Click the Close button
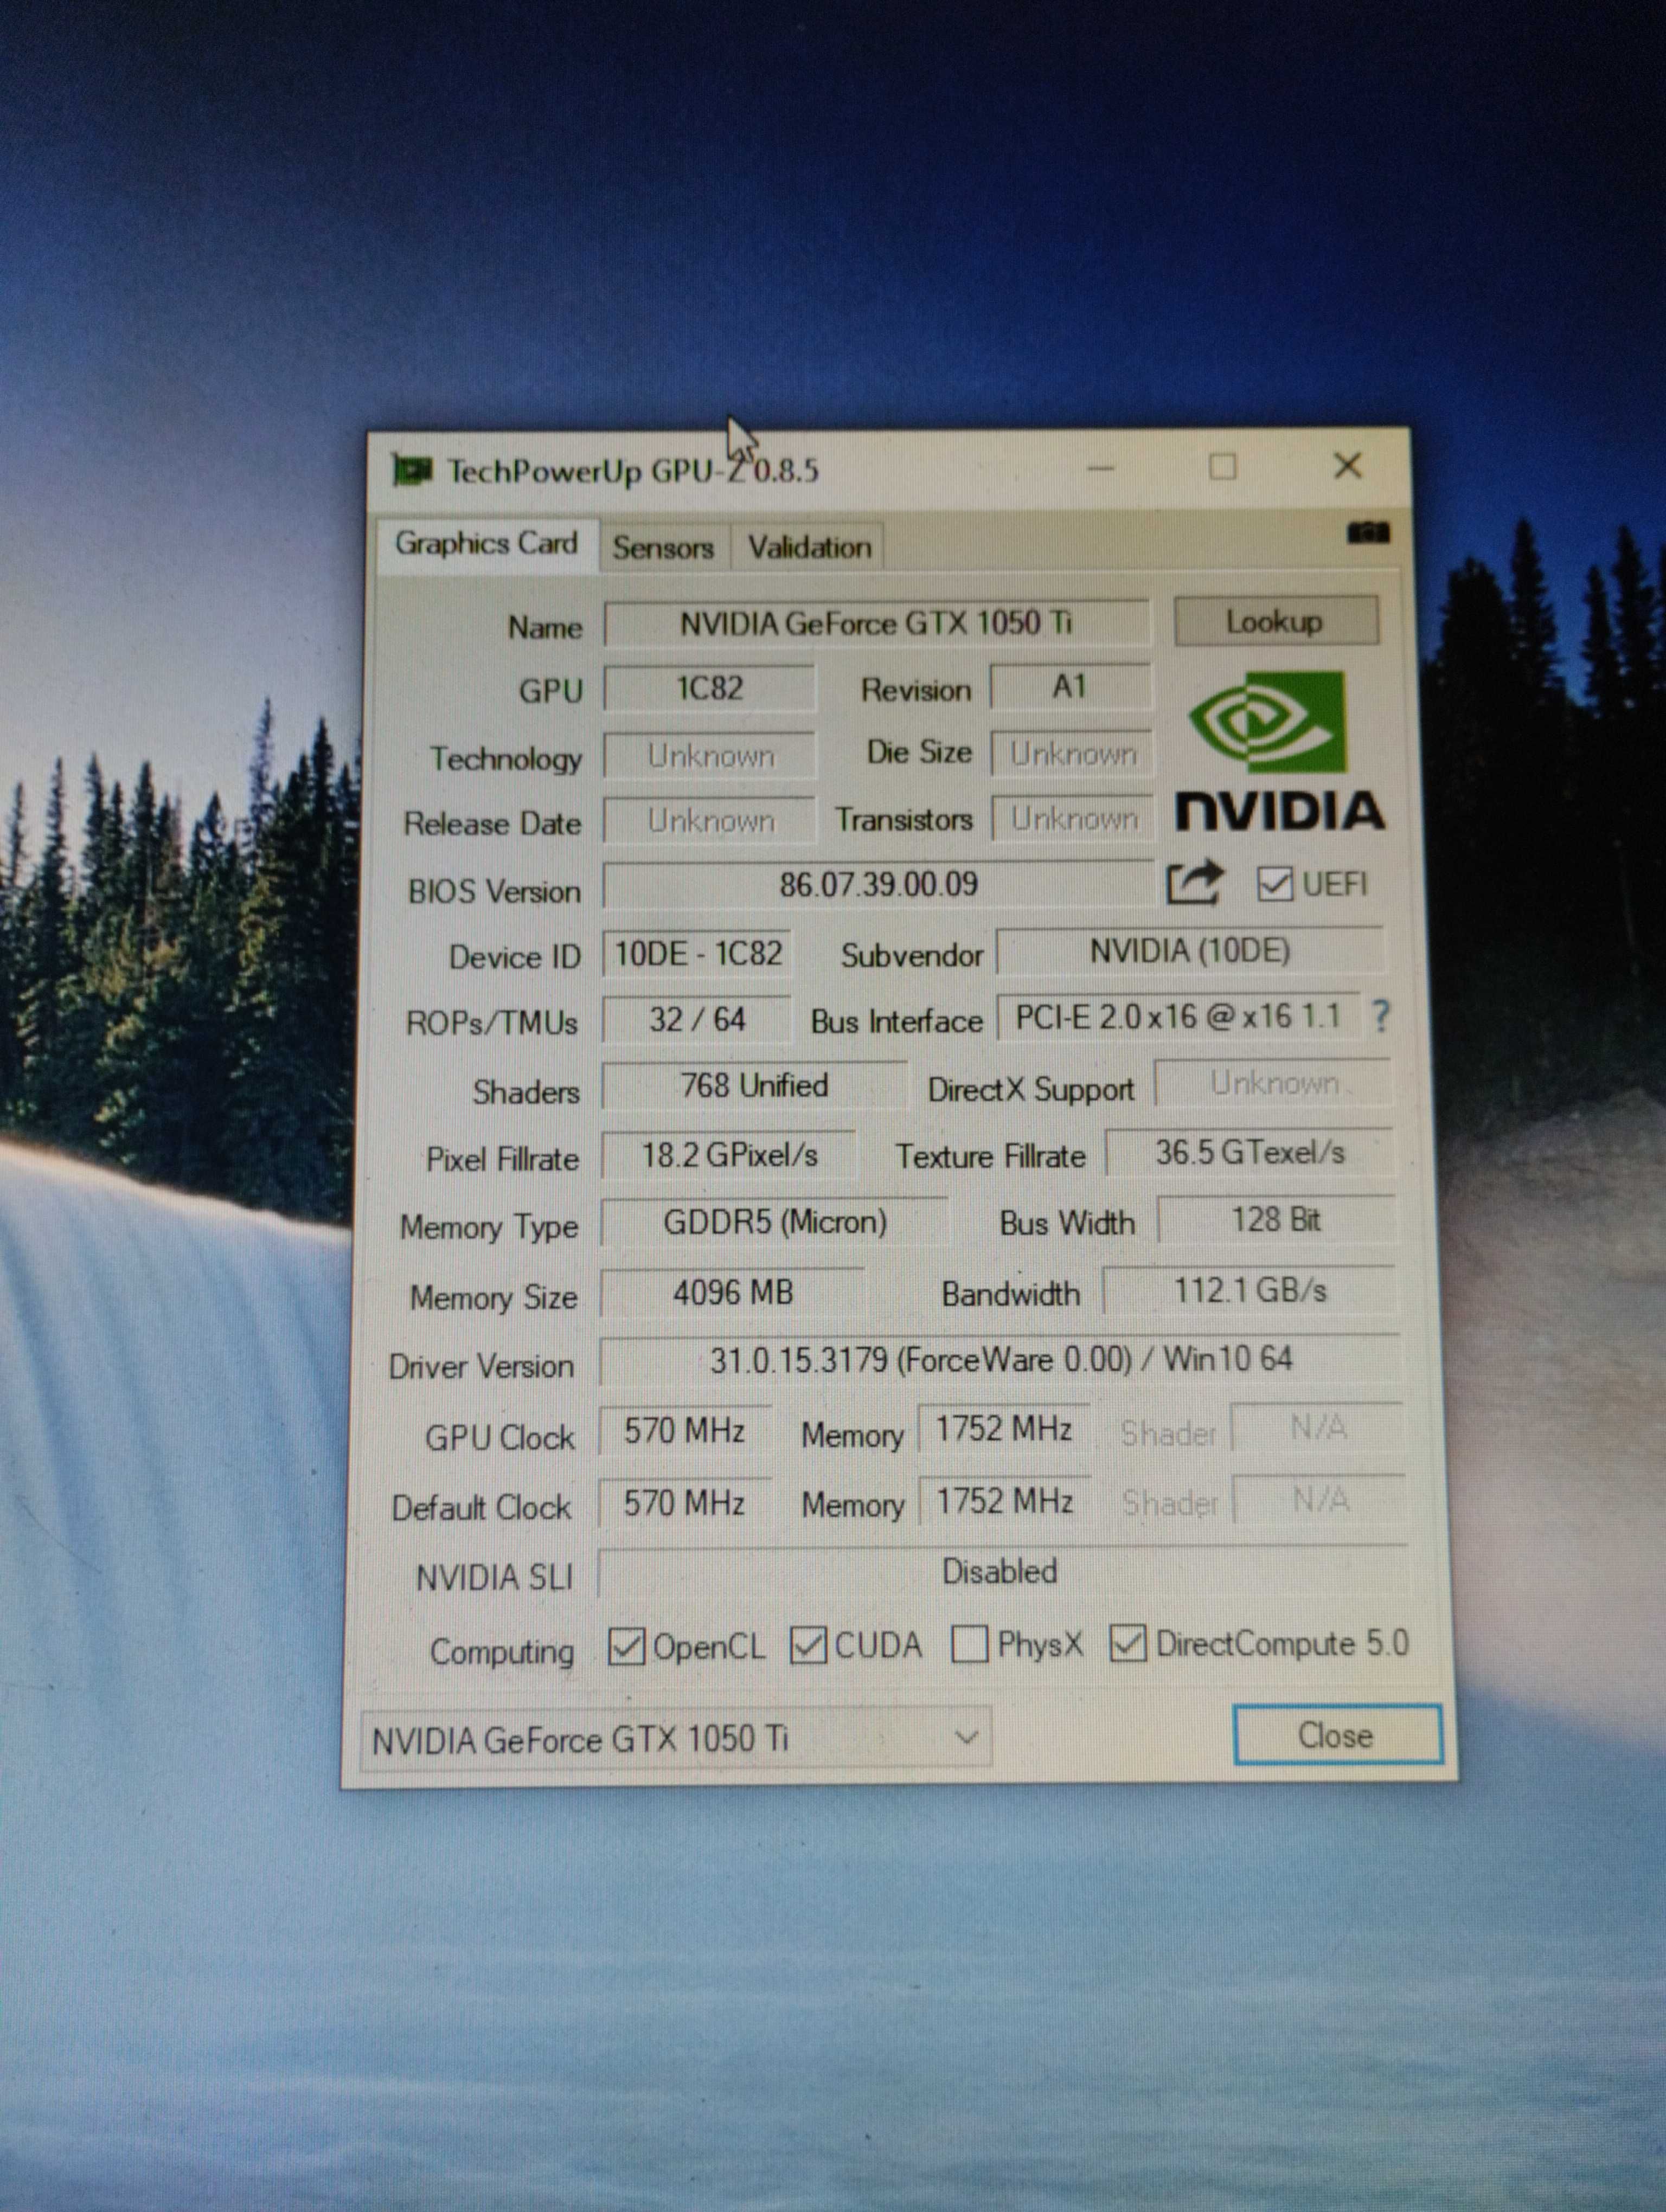This screenshot has height=2212, width=1666. 1337,1735
